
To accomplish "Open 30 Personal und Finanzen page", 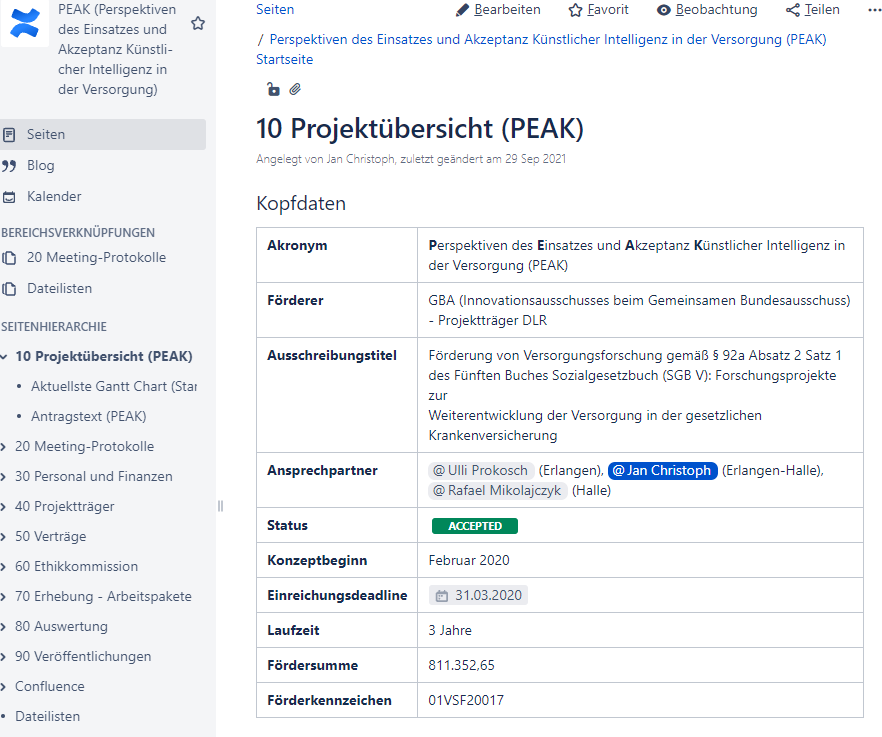I will pyautogui.click(x=93, y=477).
